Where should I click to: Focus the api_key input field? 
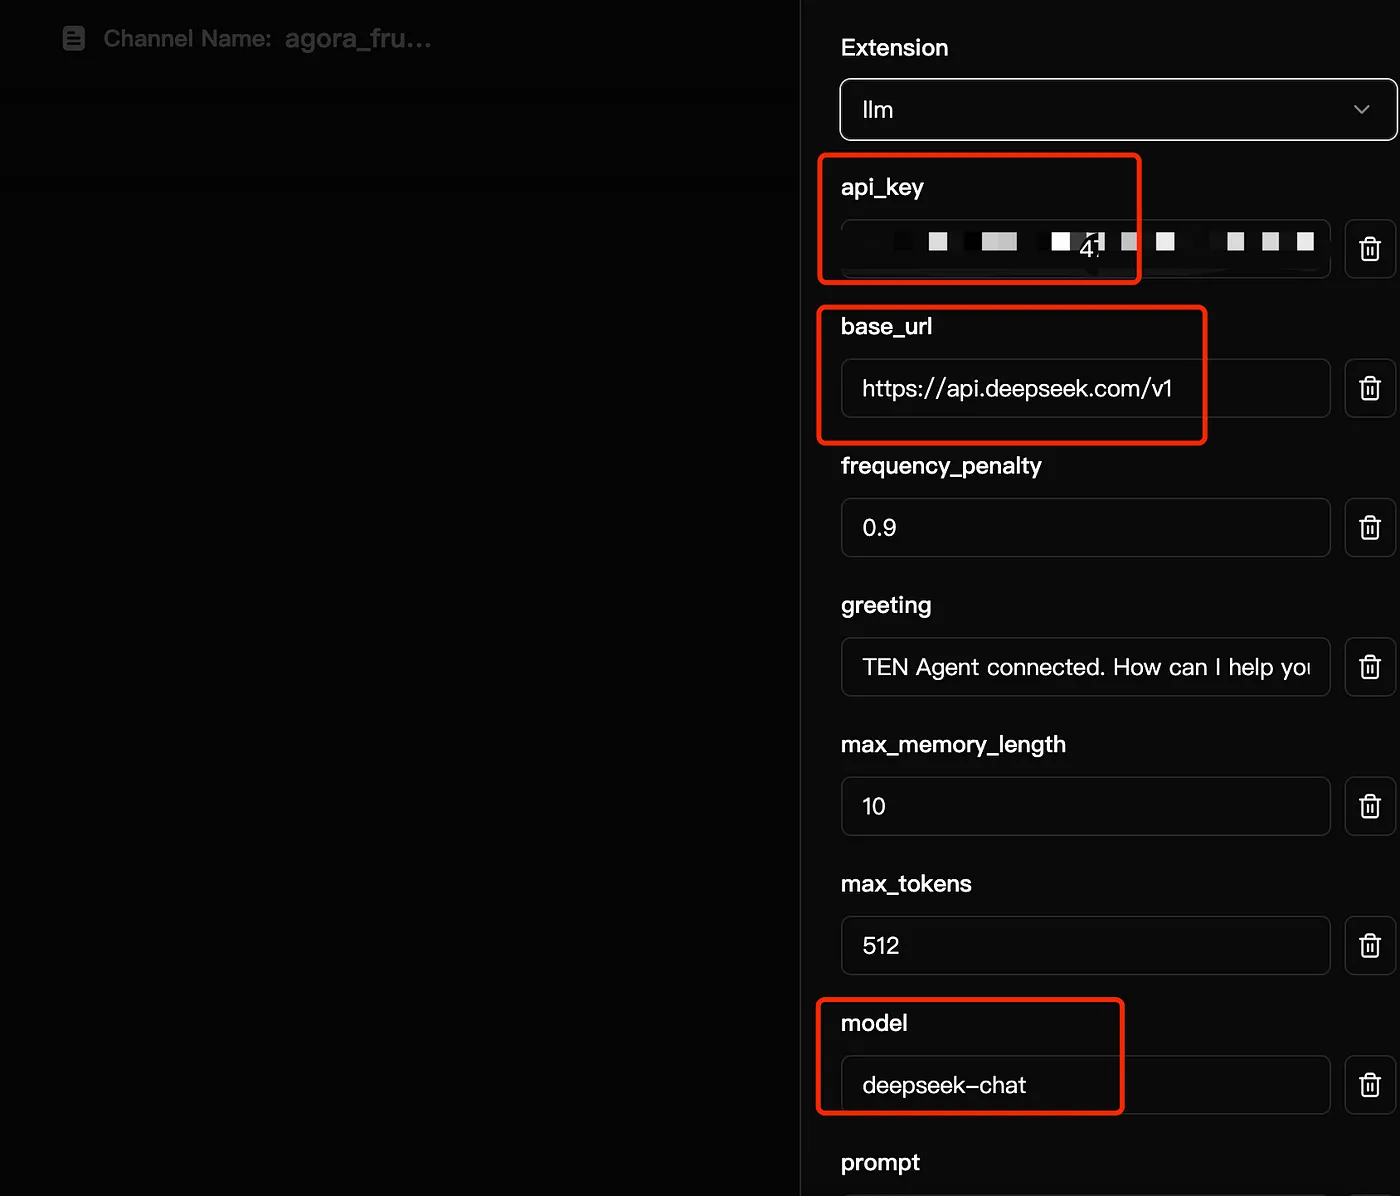[1085, 249]
